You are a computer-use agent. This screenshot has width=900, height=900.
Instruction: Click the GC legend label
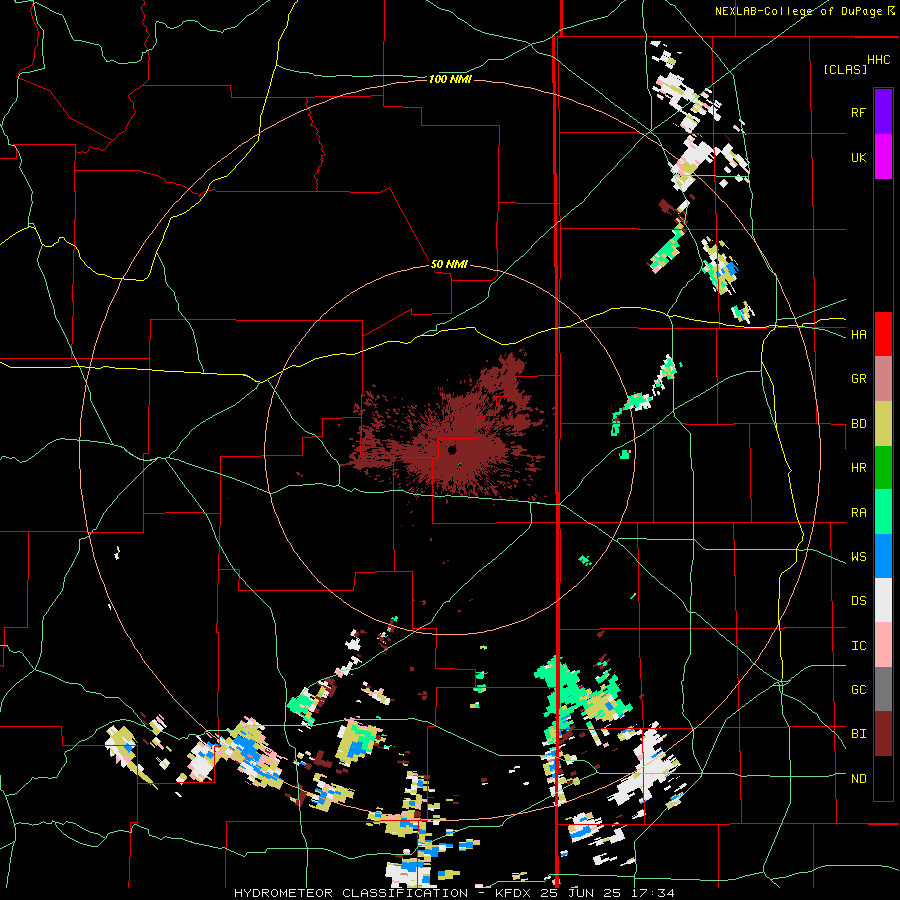coord(858,690)
